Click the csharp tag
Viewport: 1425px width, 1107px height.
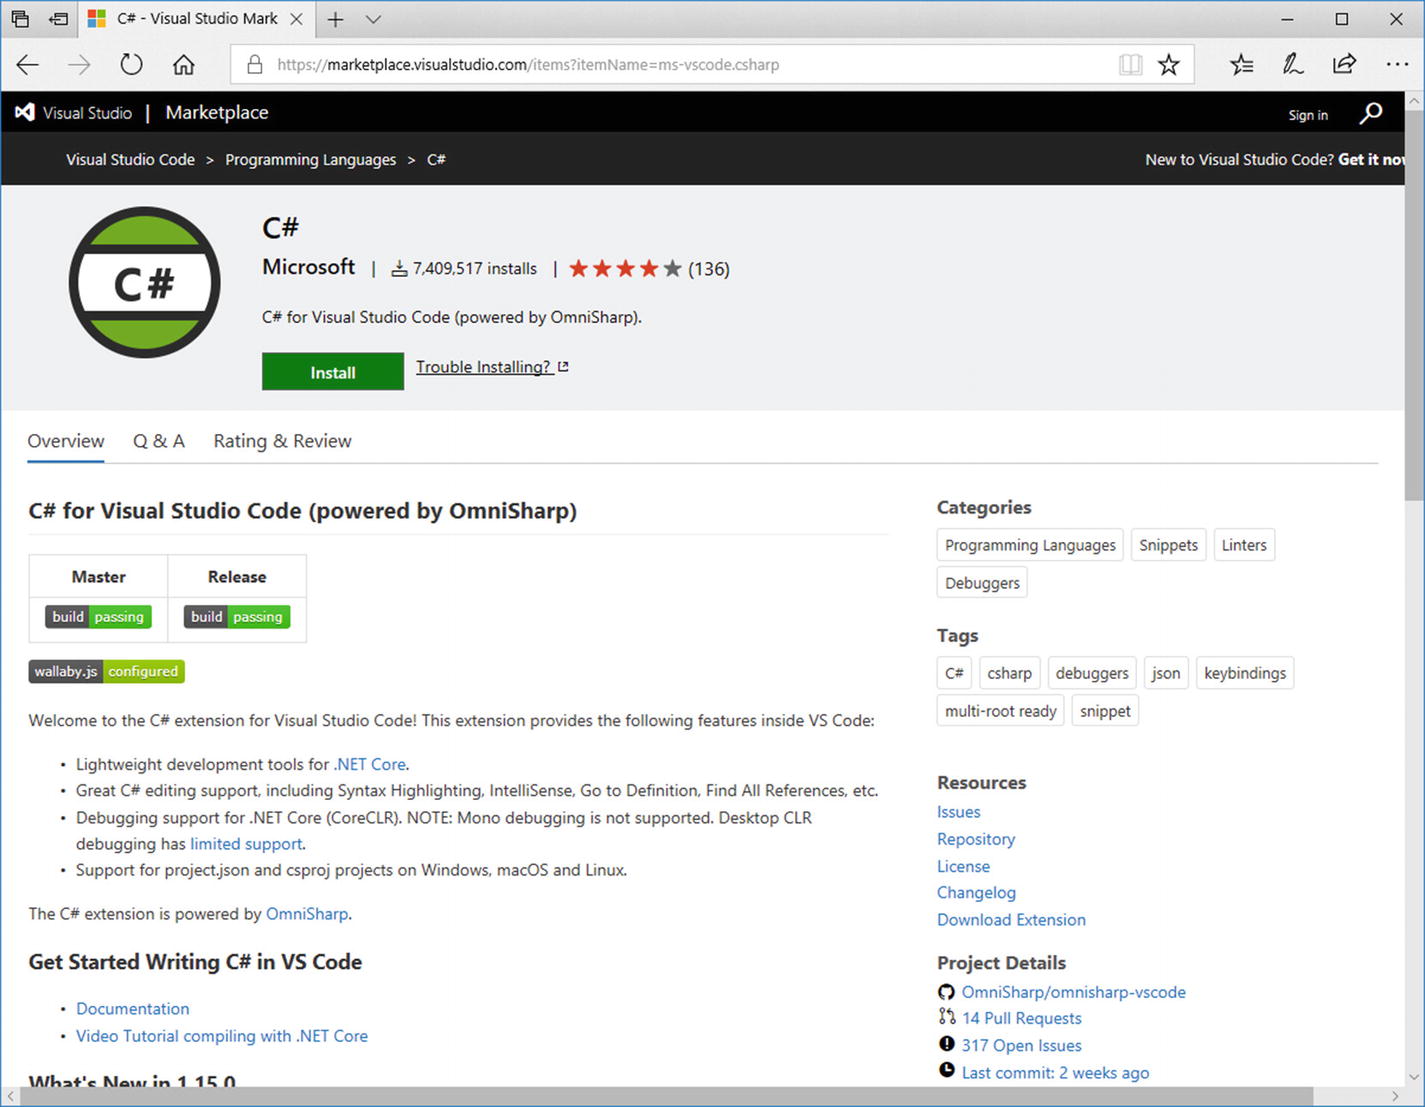[x=1009, y=673]
